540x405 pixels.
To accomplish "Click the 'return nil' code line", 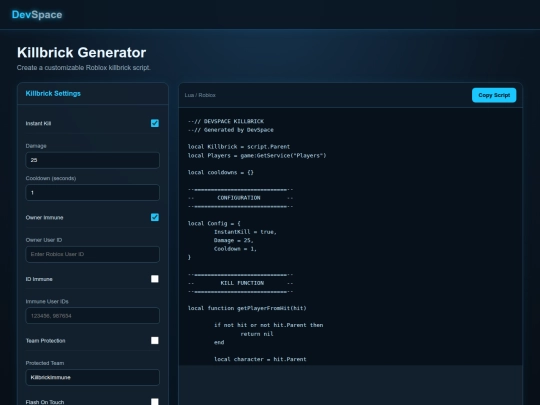I will pos(257,334).
